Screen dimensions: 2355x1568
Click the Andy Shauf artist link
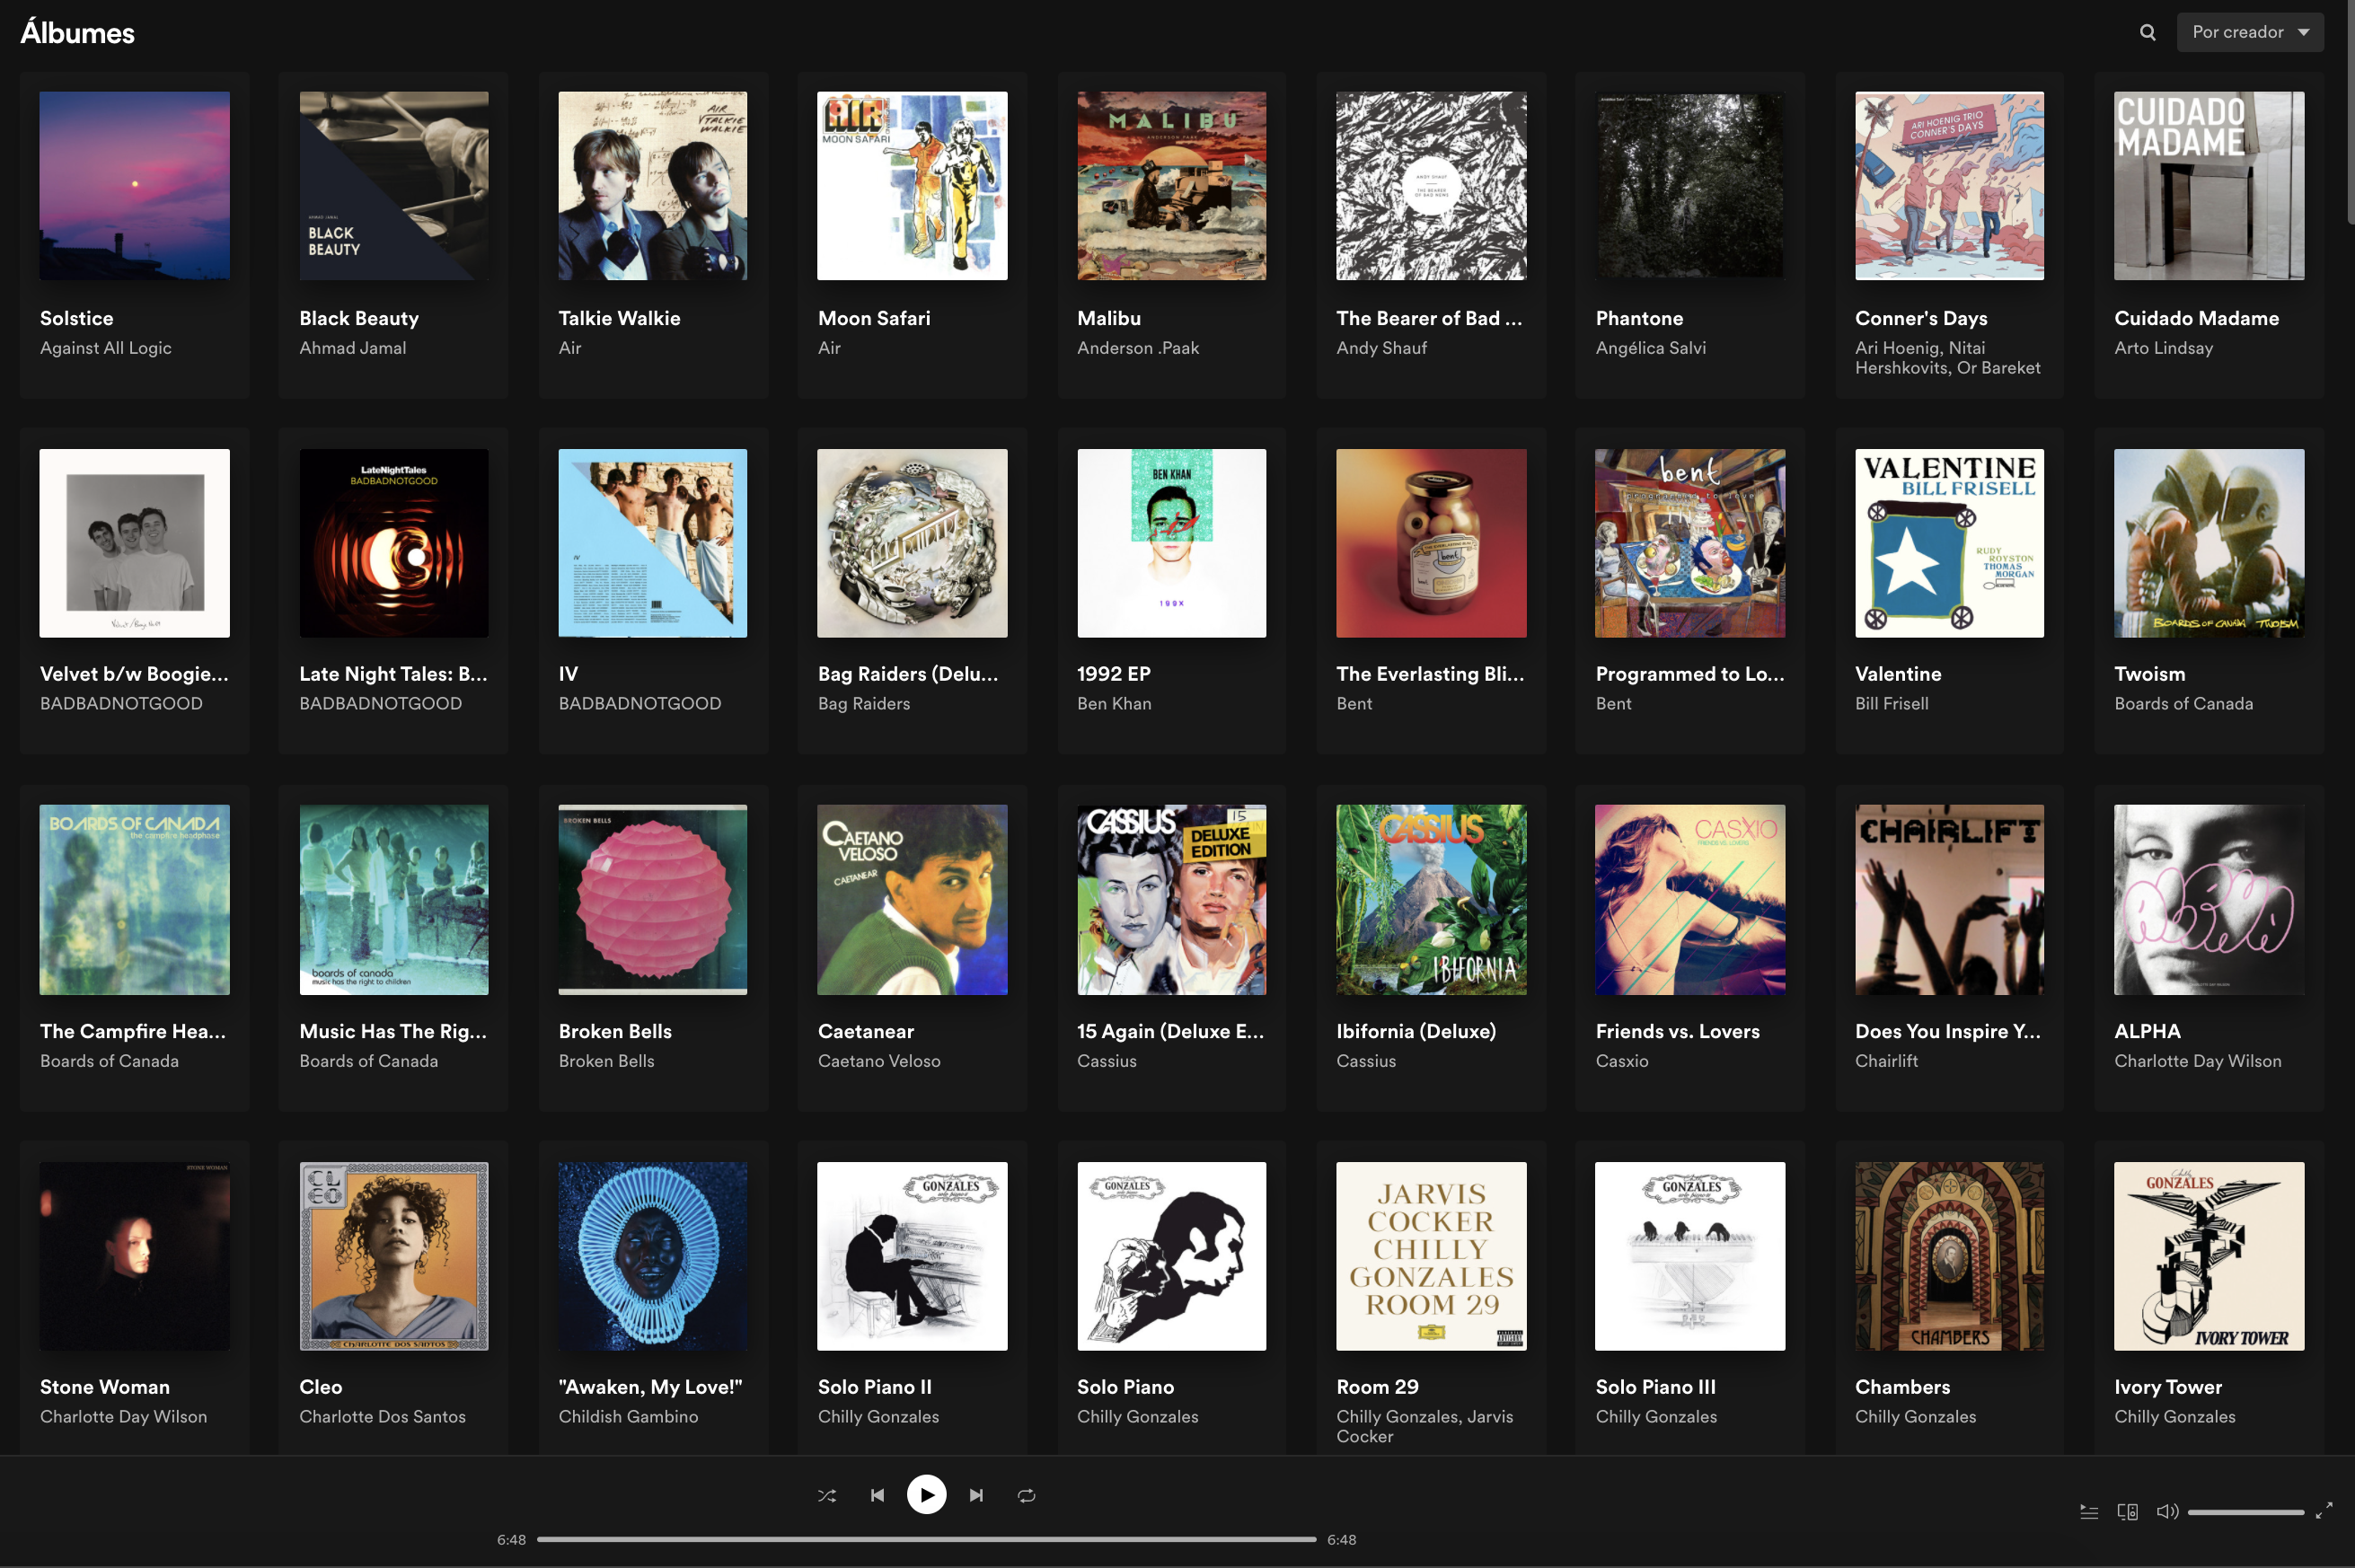coord(1381,348)
